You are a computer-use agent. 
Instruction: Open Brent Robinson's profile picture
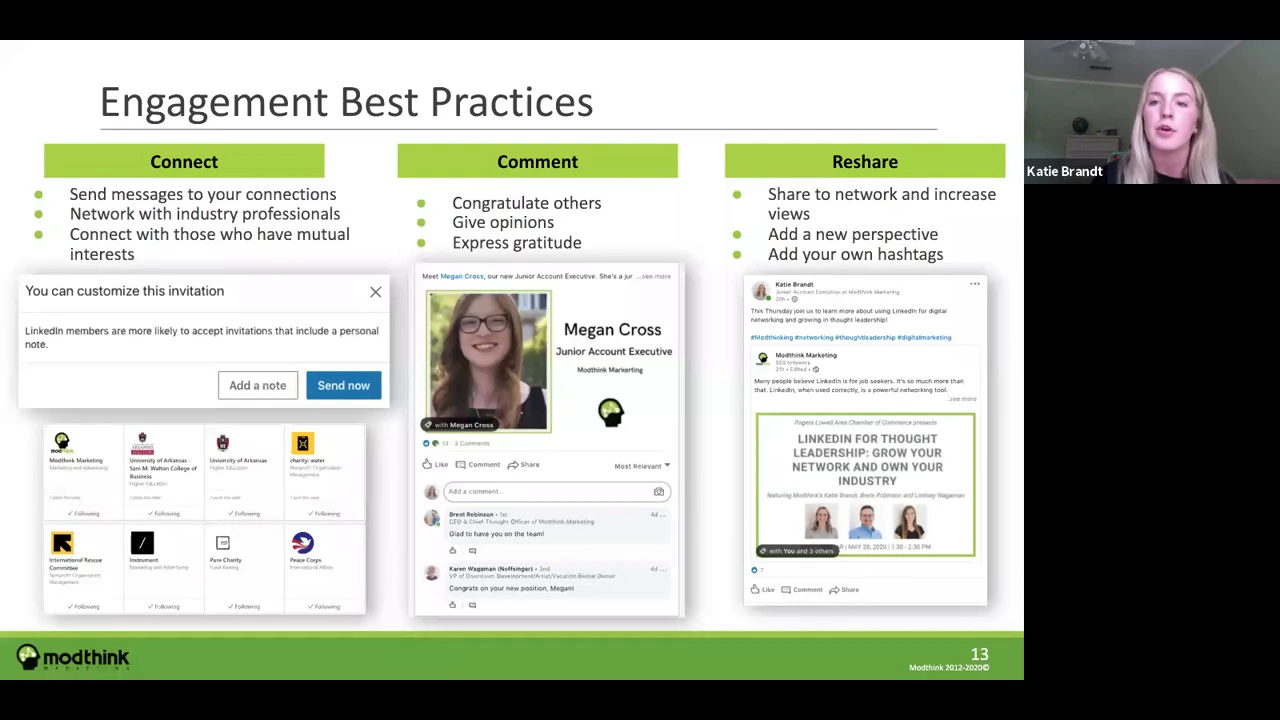point(431,518)
